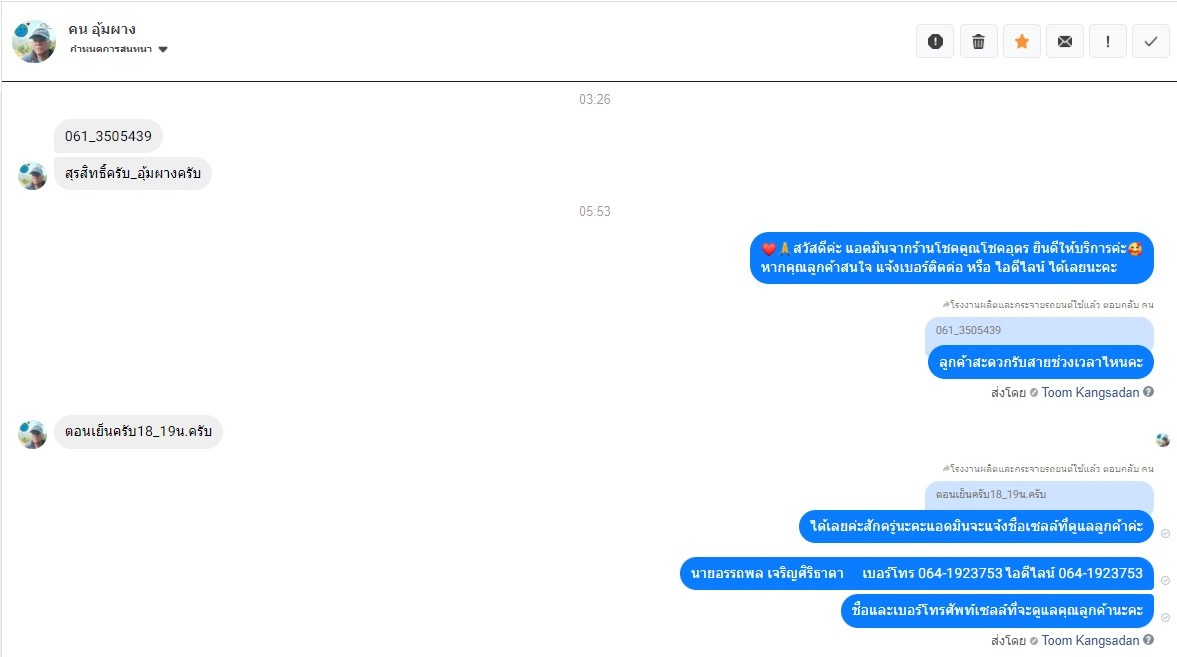This screenshot has height=657, width=1177.
Task: Click the help icon beside the upper Toom Kangsadan
Action: (1148, 391)
